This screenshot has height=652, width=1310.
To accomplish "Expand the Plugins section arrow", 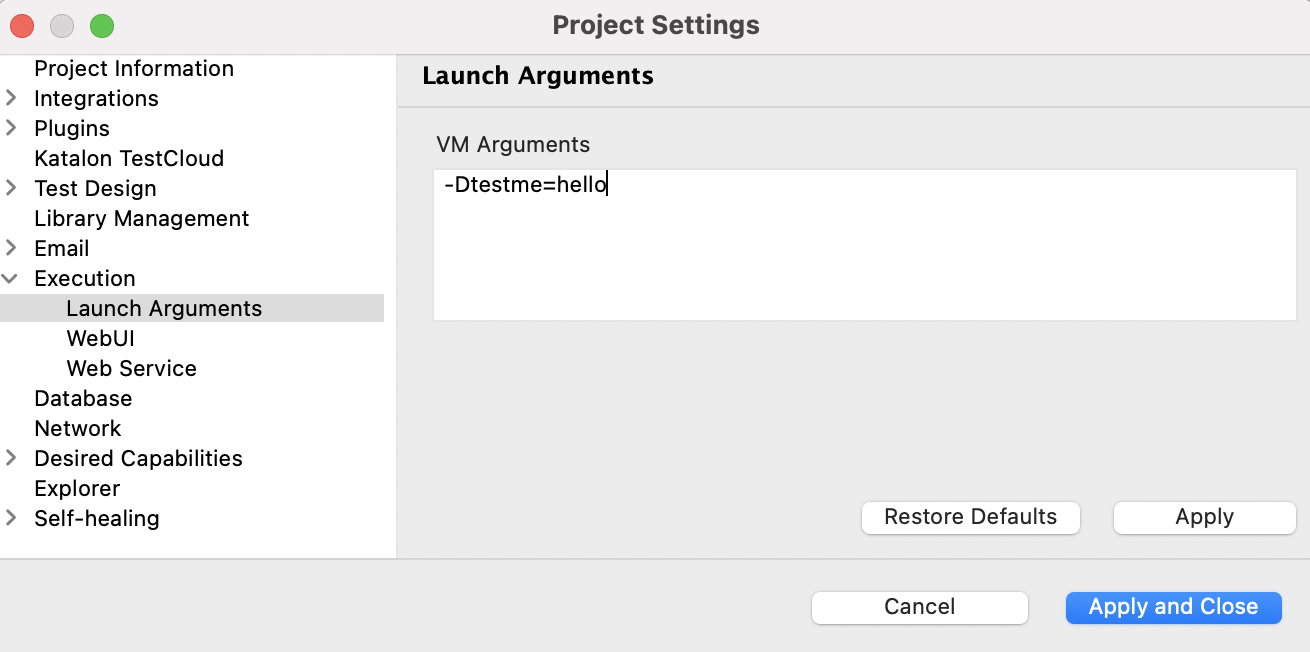I will (x=11, y=128).
